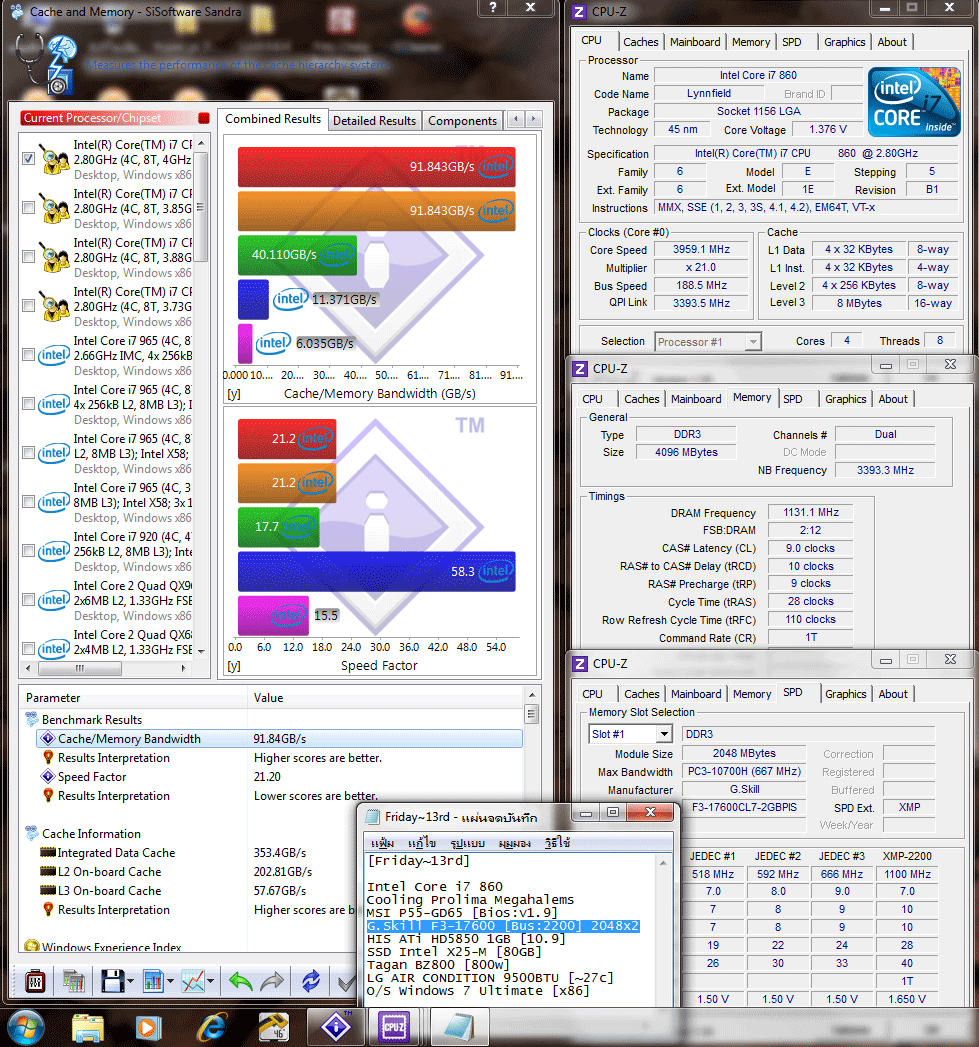Check the Core 2 Quad 2x6MB L2 checkbox

[28, 600]
